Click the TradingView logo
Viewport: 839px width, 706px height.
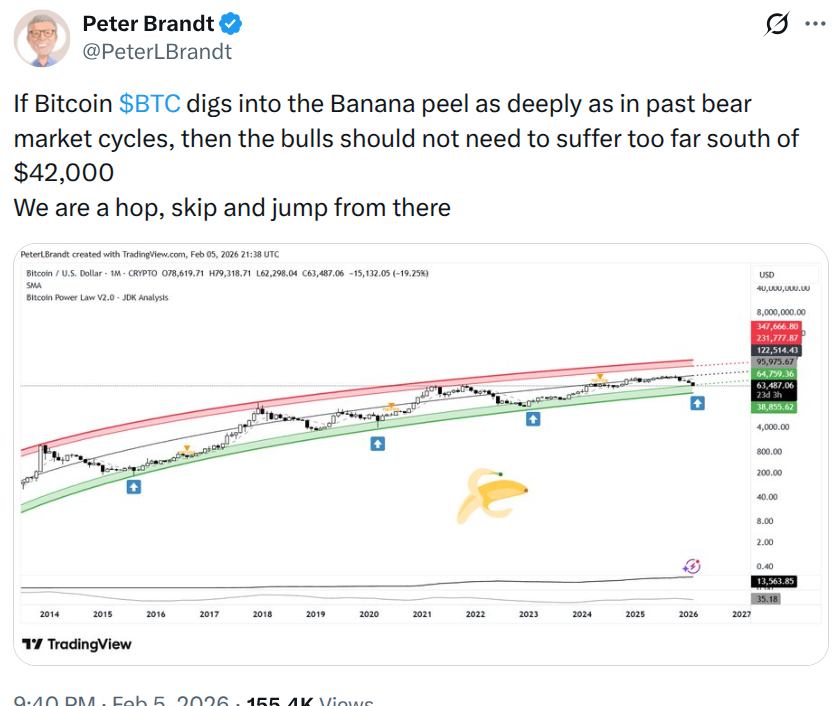pyautogui.click(x=76, y=643)
